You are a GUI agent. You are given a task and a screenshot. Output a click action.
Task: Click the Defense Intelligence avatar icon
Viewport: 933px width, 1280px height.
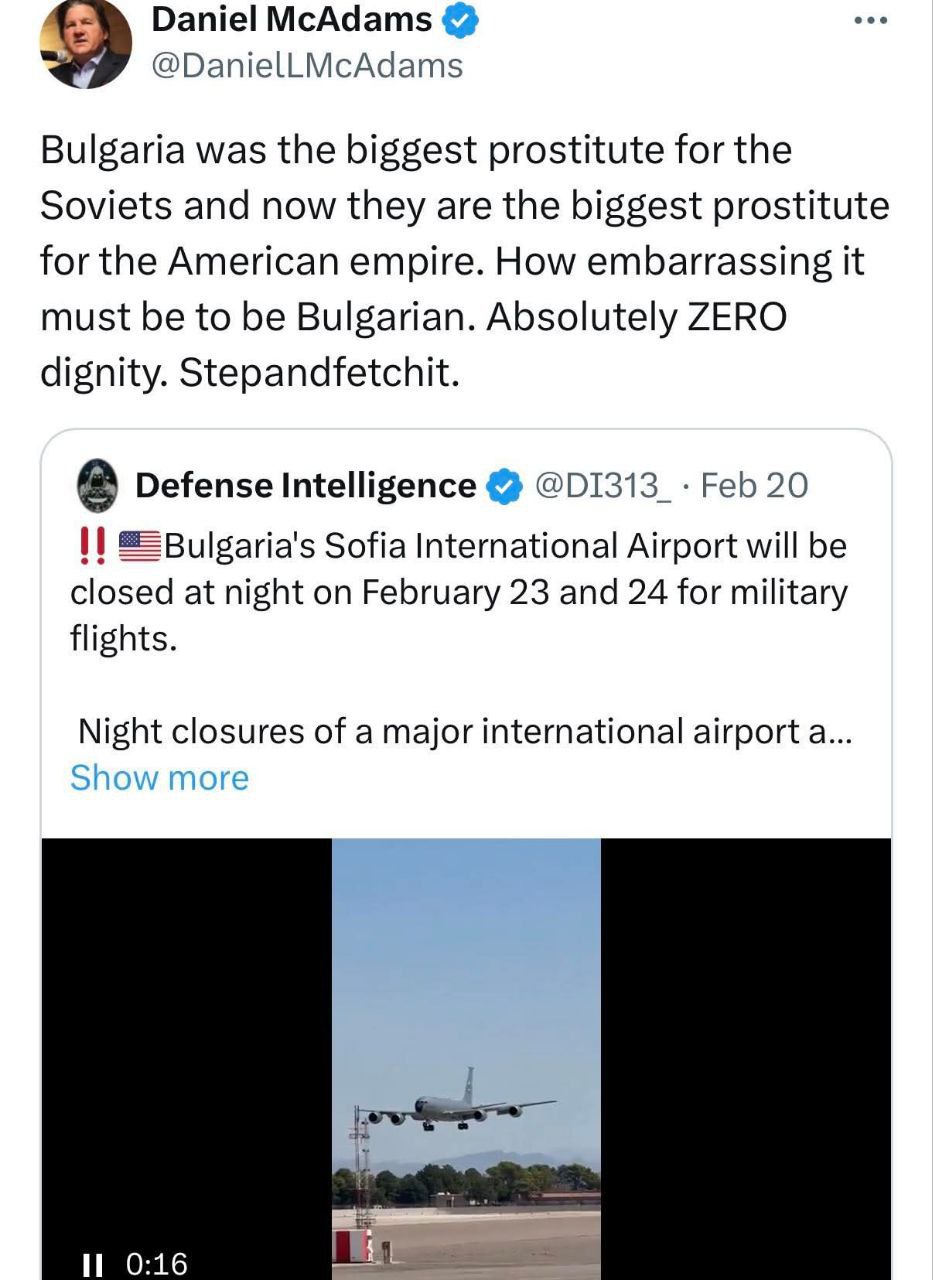click(x=99, y=485)
